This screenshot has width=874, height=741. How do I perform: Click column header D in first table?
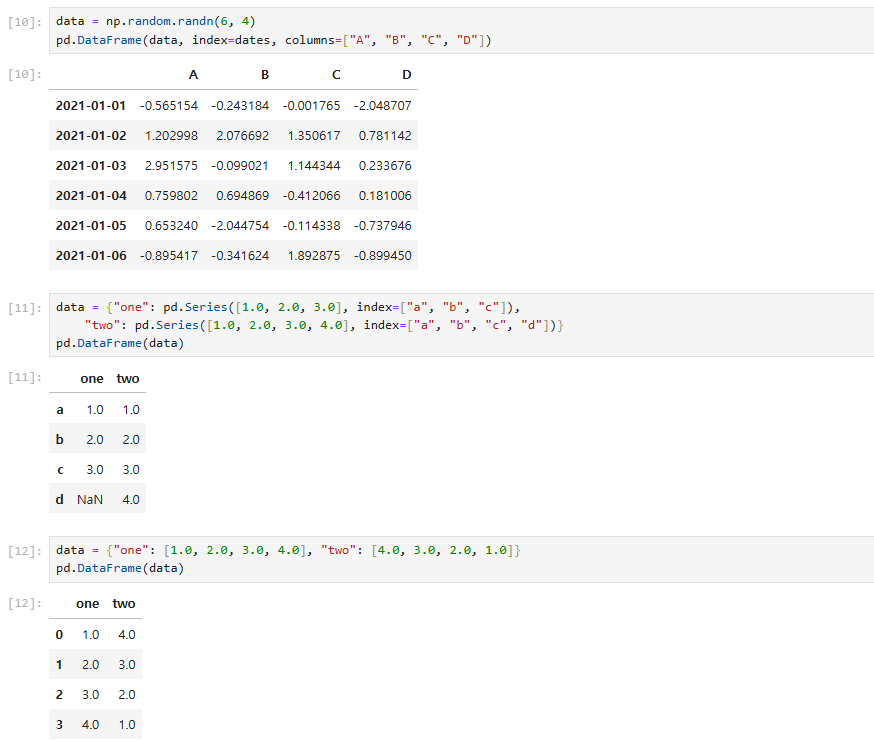click(x=407, y=75)
